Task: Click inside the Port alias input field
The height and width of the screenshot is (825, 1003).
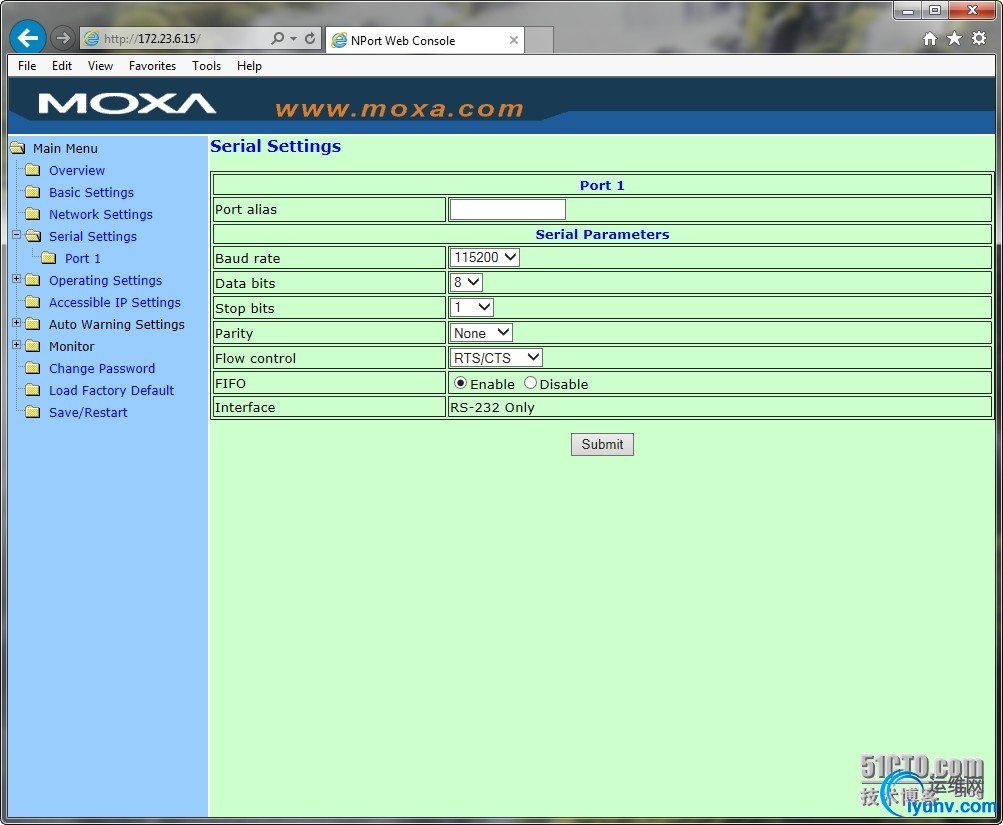Action: pos(506,209)
